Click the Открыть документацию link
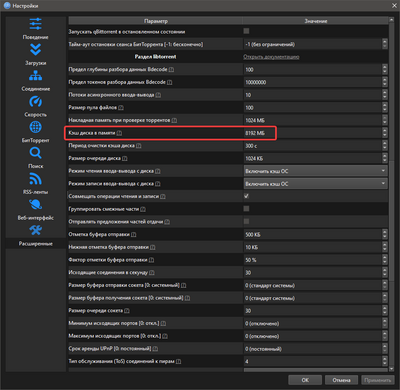The height and width of the screenshot is (390, 400). click(271, 57)
